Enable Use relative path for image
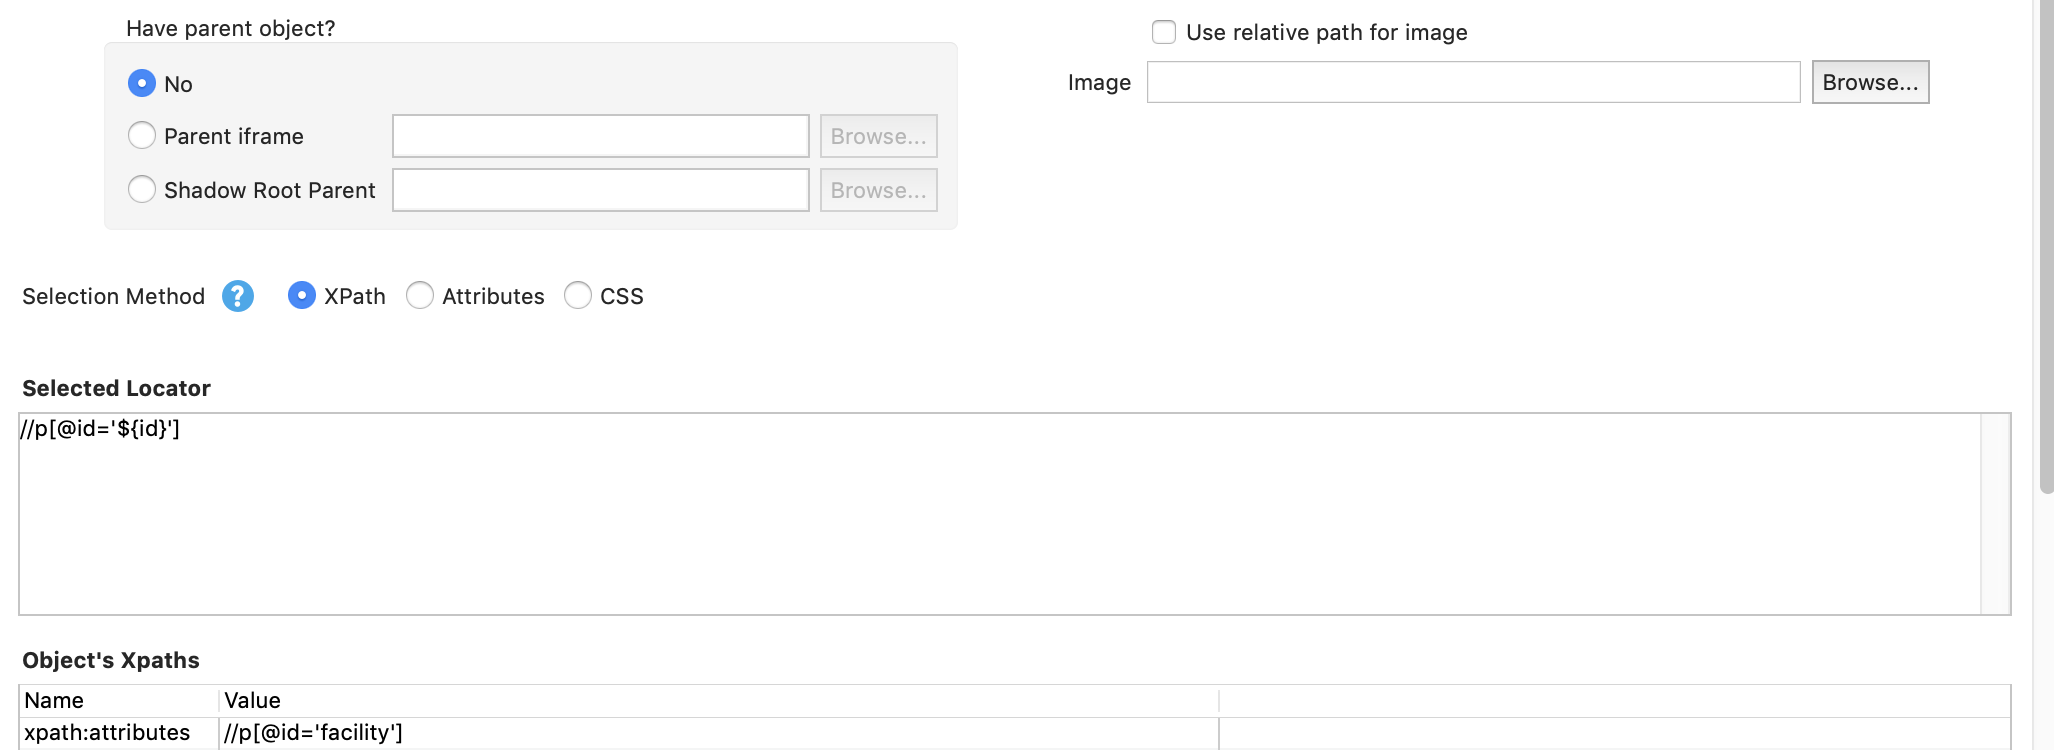This screenshot has width=2054, height=750. [x=1164, y=32]
